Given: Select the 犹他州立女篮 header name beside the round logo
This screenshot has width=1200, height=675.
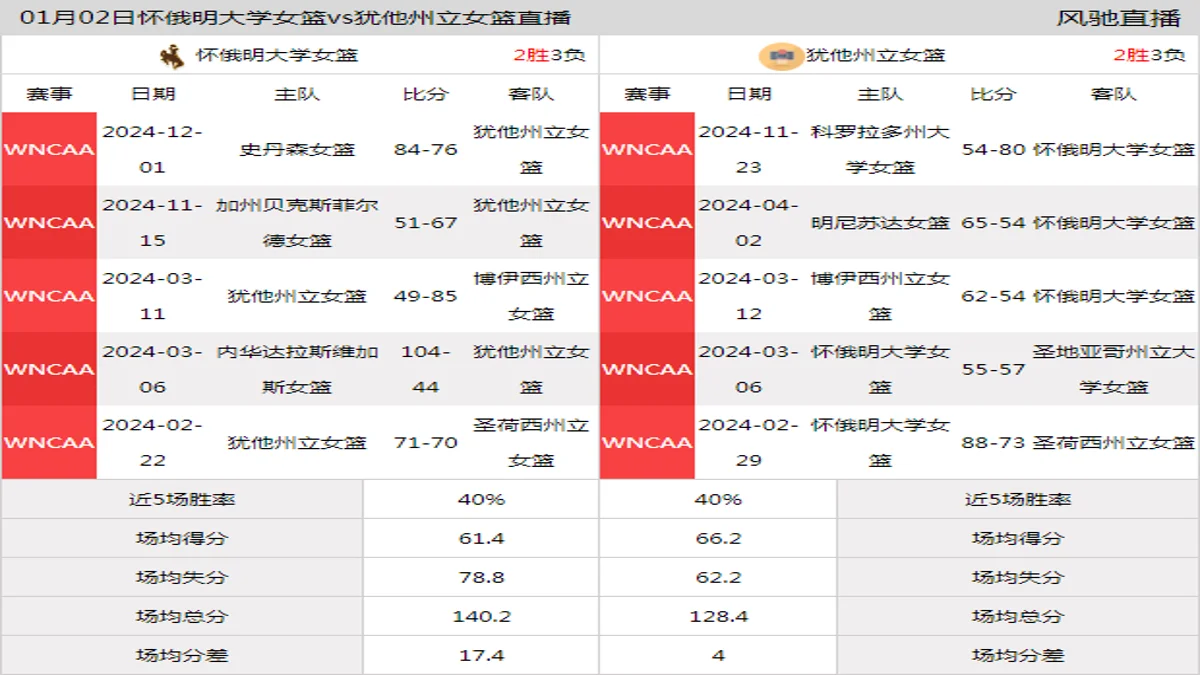Looking at the screenshot, I should [x=876, y=56].
